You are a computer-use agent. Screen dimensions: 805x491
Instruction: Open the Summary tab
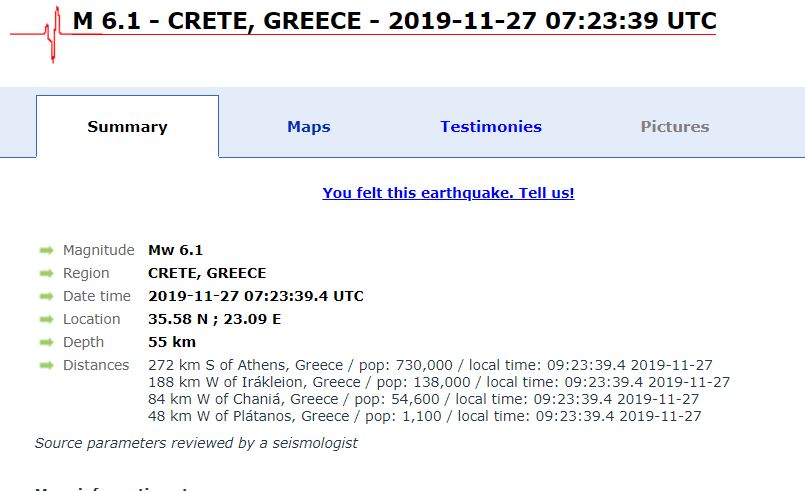[127, 126]
